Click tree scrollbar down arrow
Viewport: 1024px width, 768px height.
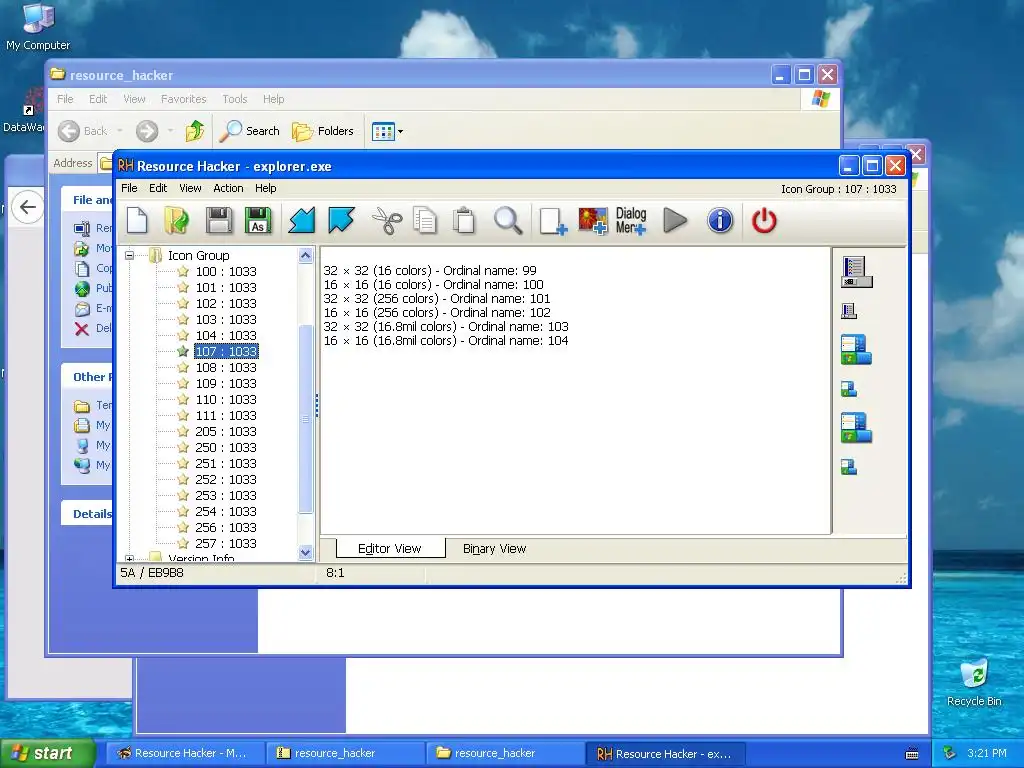tap(305, 552)
